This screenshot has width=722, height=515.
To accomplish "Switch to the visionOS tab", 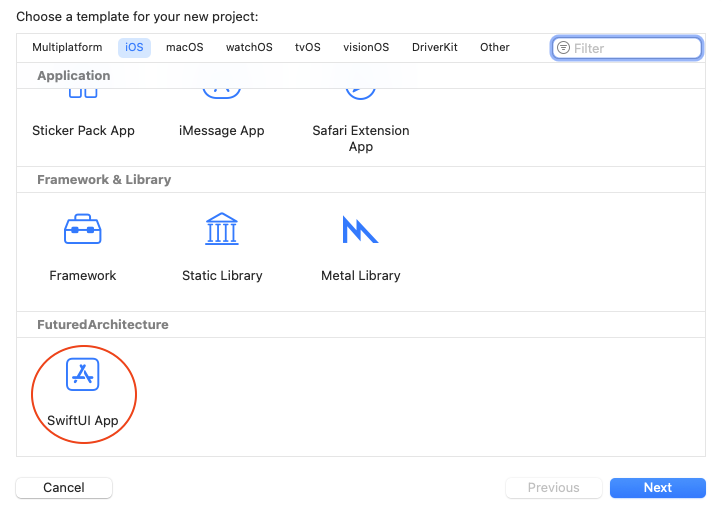I will click(367, 47).
